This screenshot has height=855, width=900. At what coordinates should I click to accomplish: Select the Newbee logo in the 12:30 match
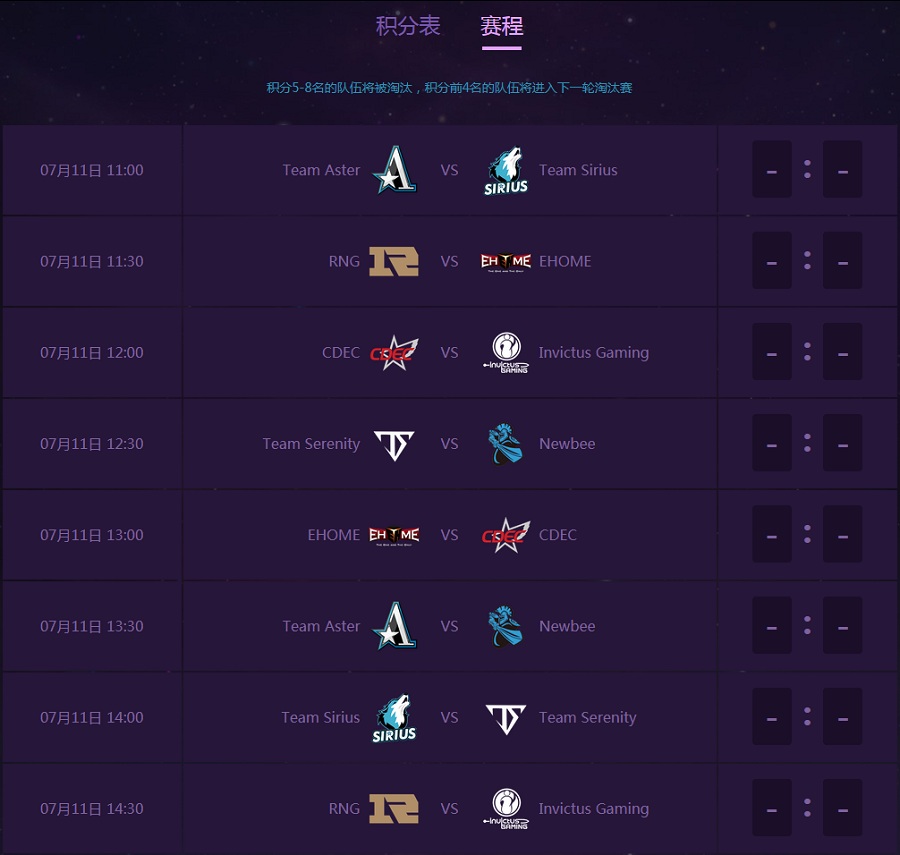[505, 443]
